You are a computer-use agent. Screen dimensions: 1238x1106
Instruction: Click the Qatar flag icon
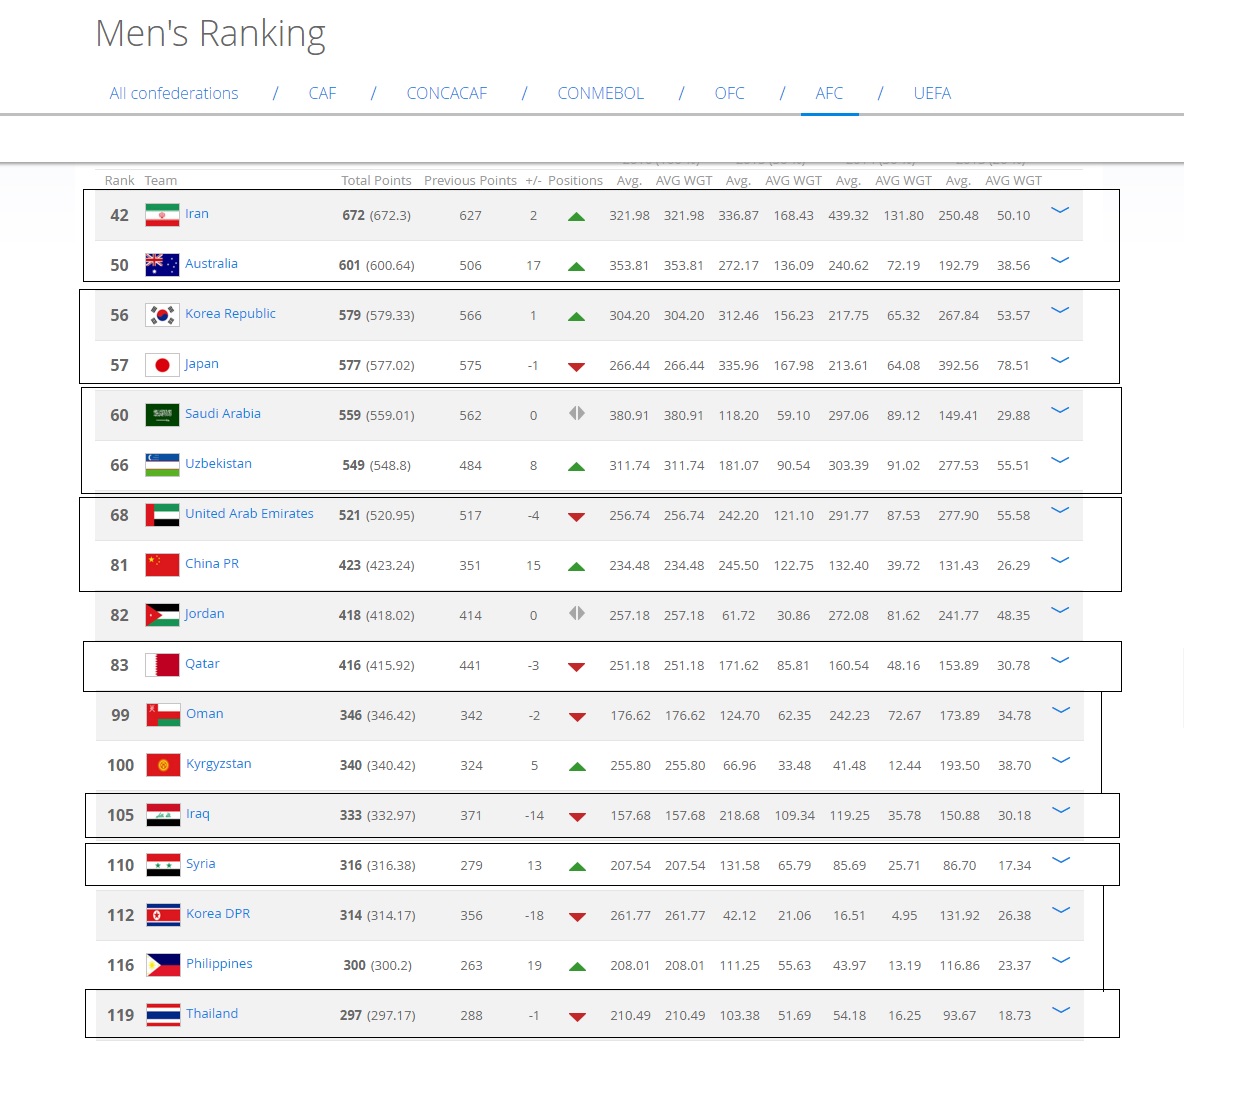click(x=162, y=665)
